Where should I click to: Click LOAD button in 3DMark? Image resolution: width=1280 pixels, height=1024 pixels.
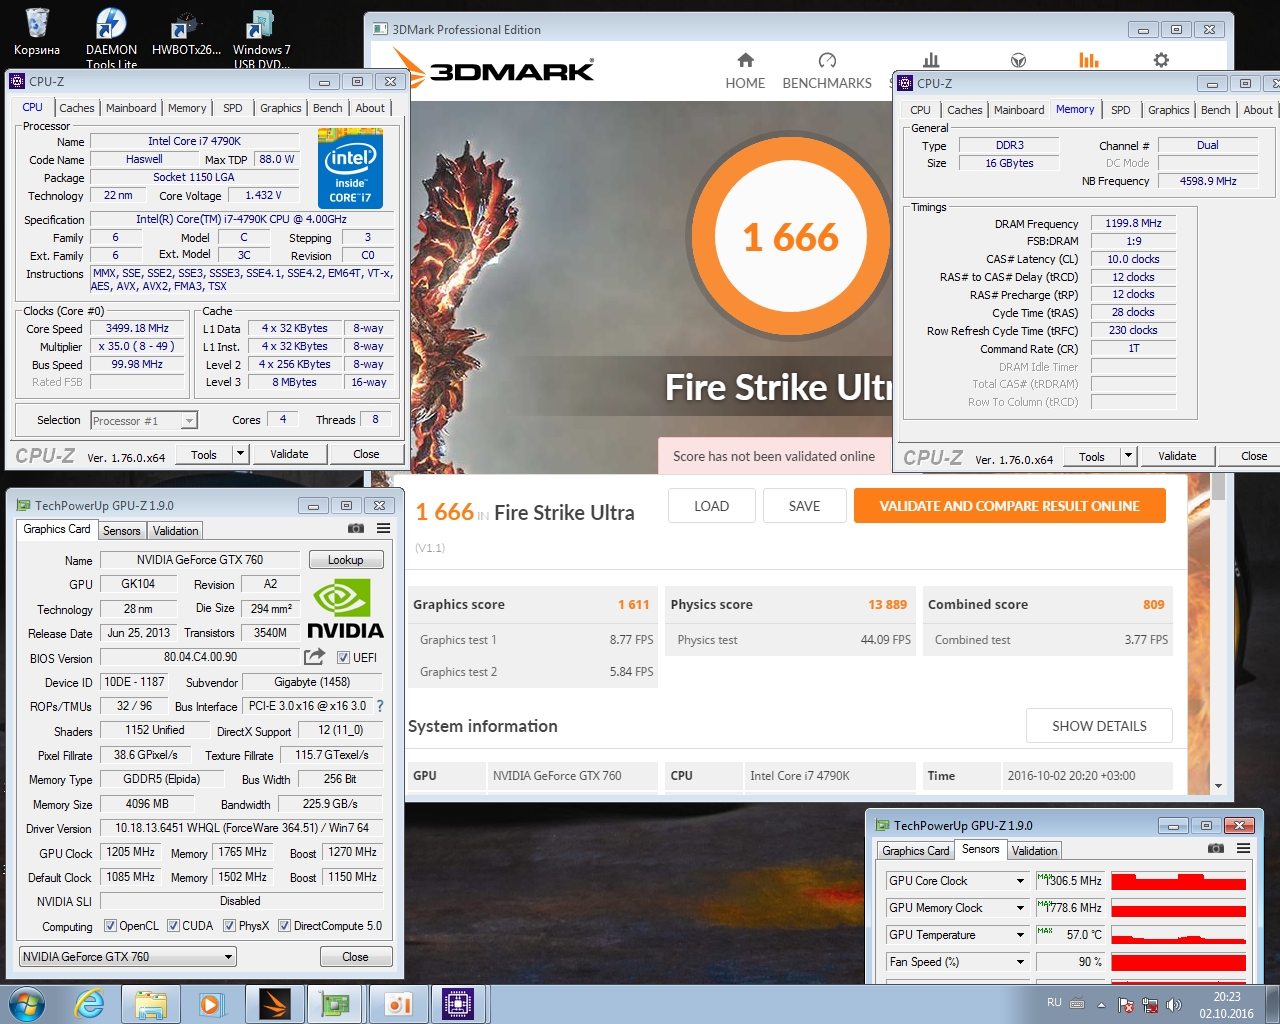(x=711, y=506)
